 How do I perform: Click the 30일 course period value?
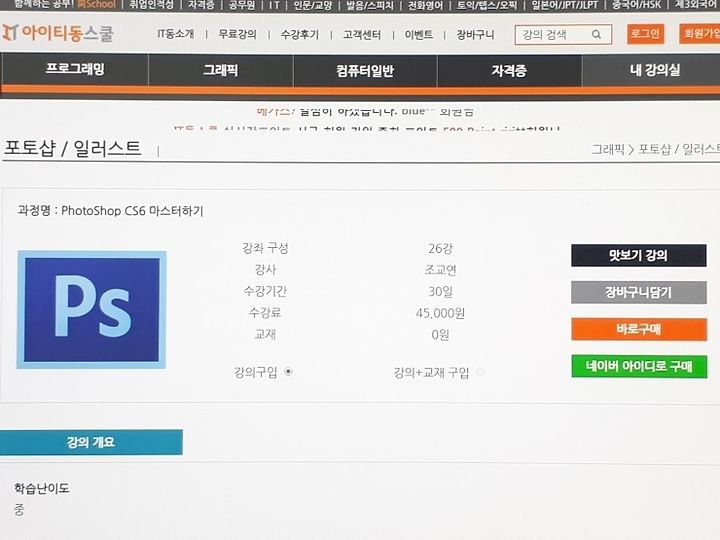(x=440, y=292)
